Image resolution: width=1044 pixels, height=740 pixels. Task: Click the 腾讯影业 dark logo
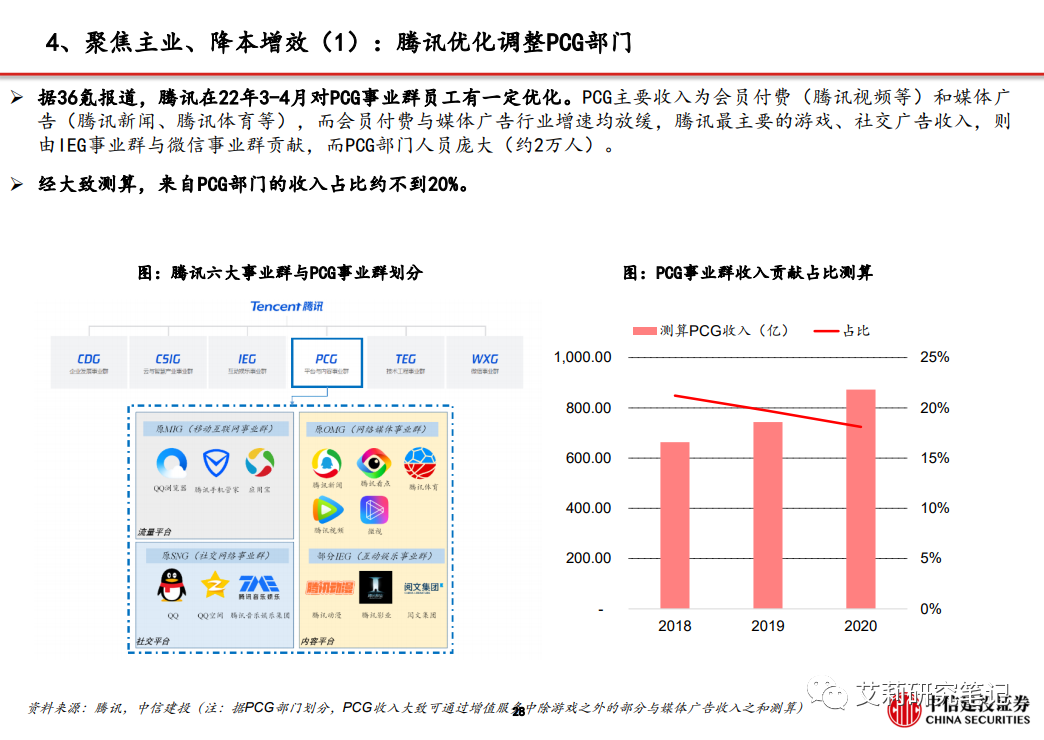tap(376, 587)
